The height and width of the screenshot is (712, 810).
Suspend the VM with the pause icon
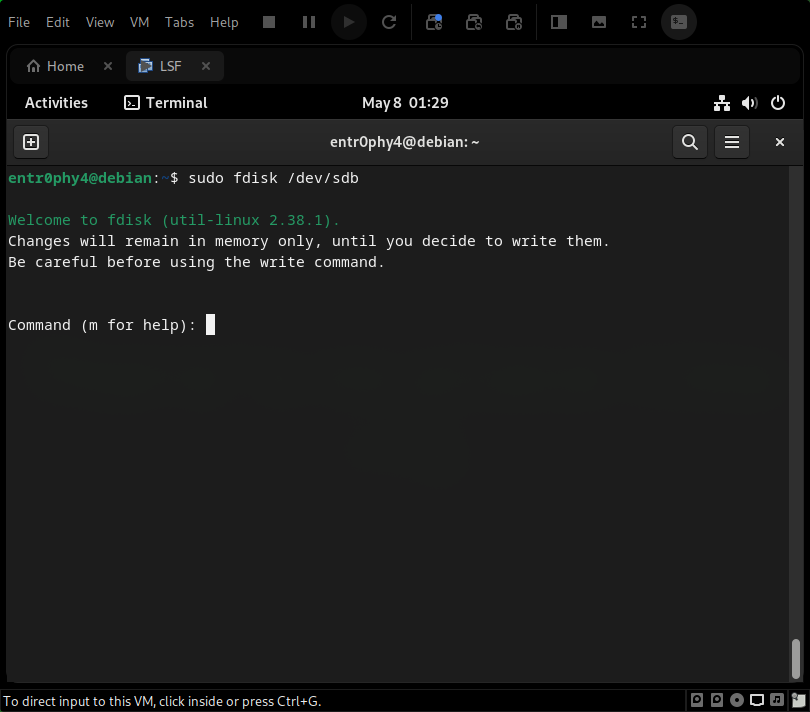tap(308, 21)
